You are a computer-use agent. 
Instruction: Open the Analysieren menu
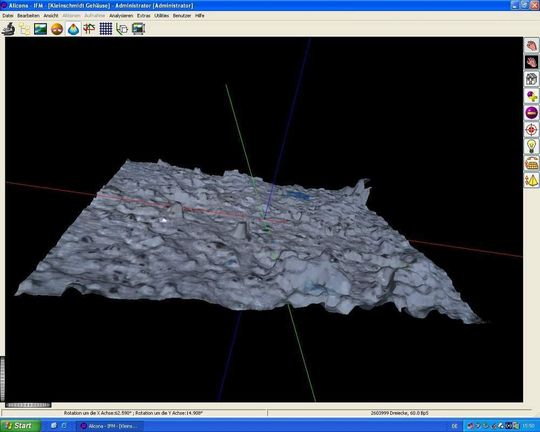(121, 16)
